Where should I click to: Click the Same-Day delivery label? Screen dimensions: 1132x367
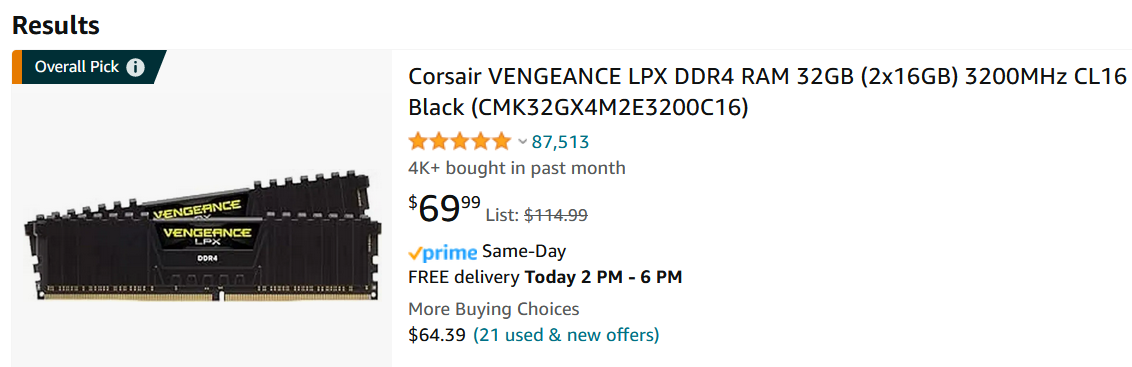pos(524,251)
